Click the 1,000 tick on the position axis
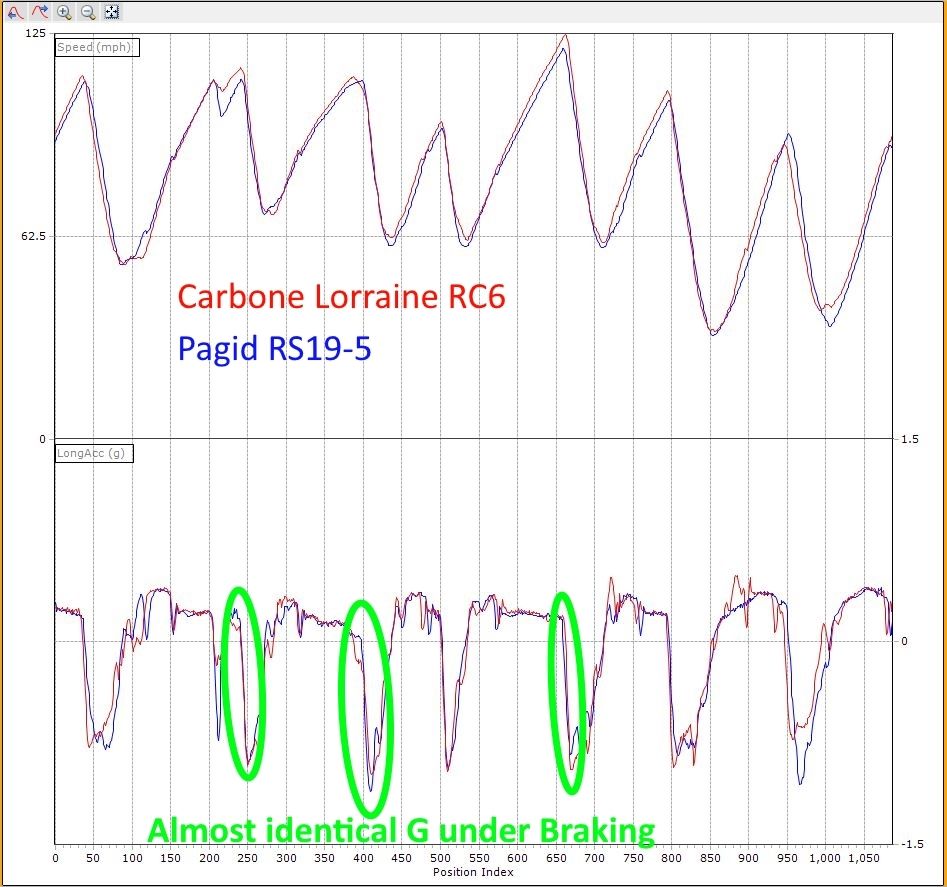Image resolution: width=947 pixels, height=887 pixels. [x=824, y=858]
